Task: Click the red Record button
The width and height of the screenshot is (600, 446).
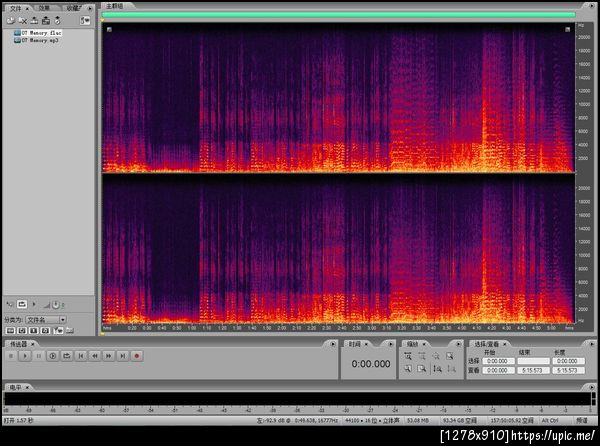Action: (137, 356)
